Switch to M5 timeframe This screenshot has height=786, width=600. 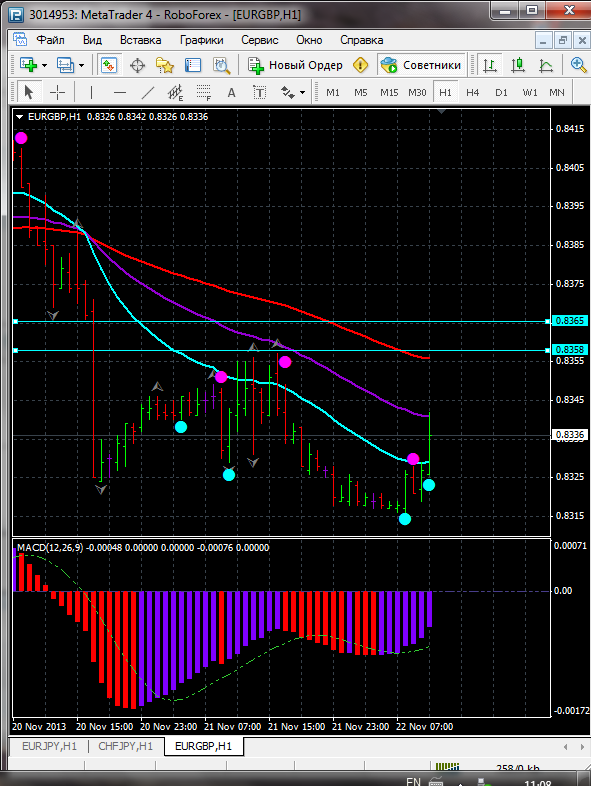[x=361, y=92]
